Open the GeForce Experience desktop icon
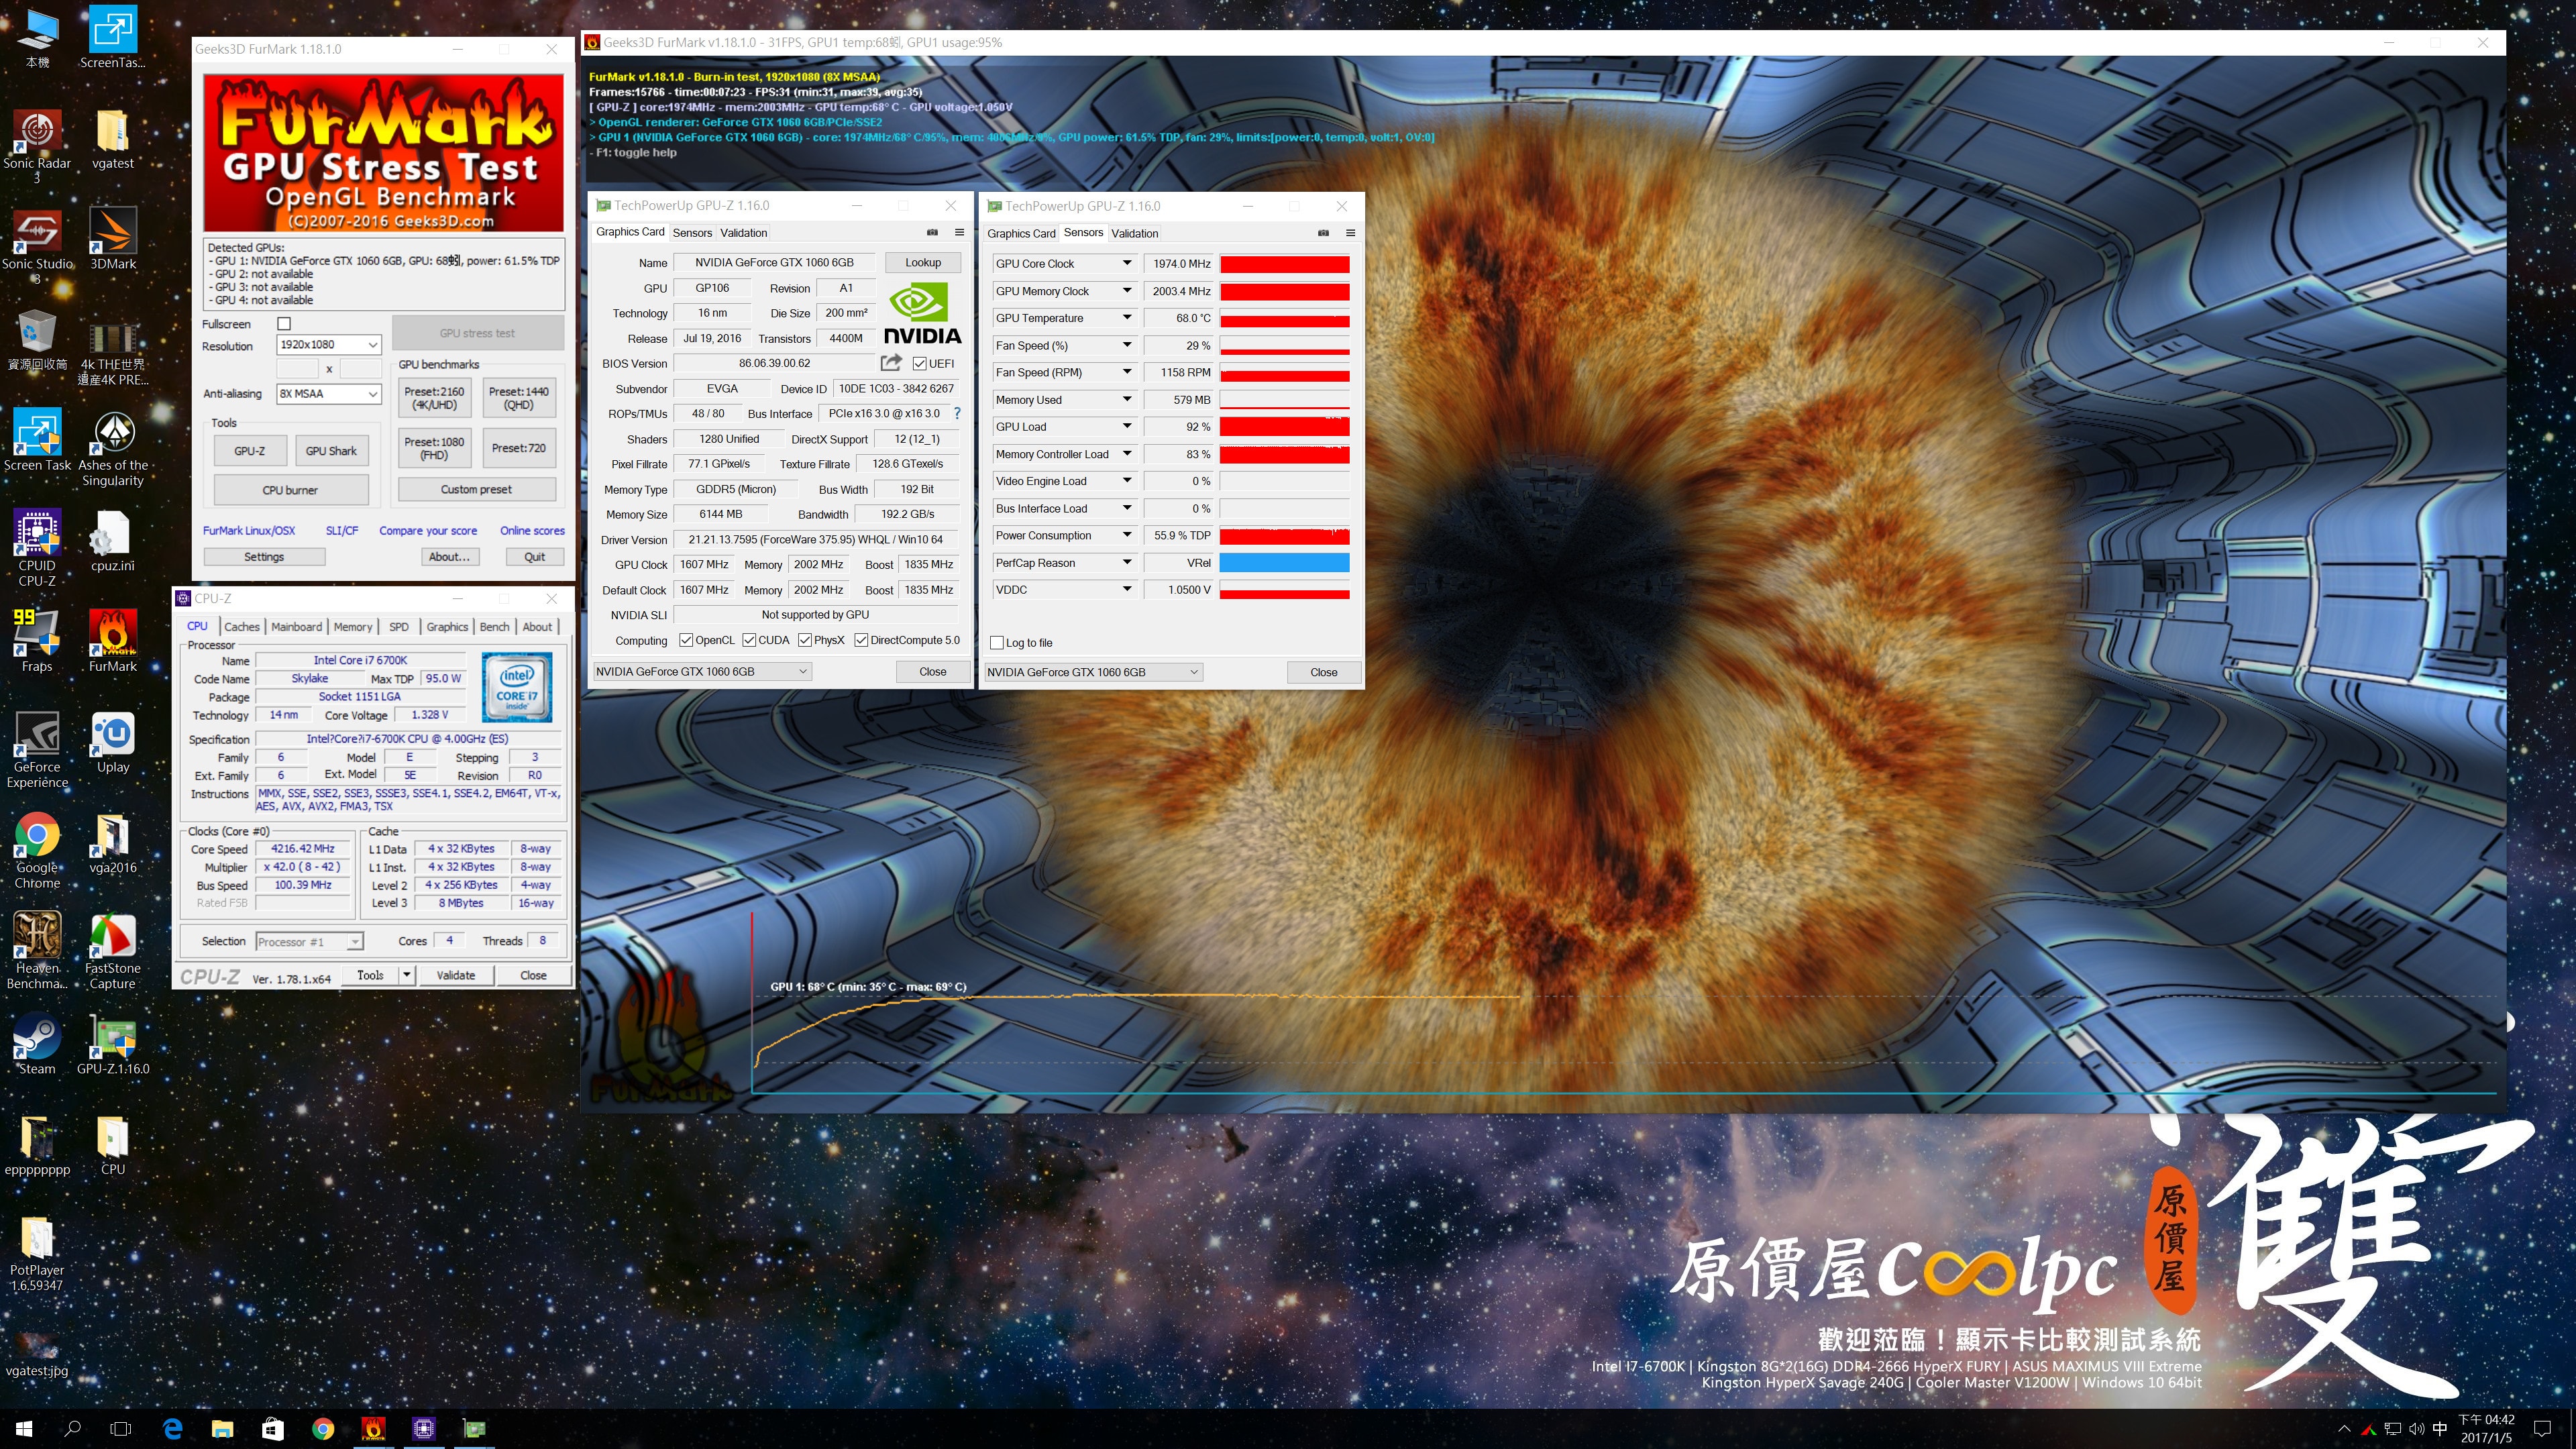 point(37,749)
